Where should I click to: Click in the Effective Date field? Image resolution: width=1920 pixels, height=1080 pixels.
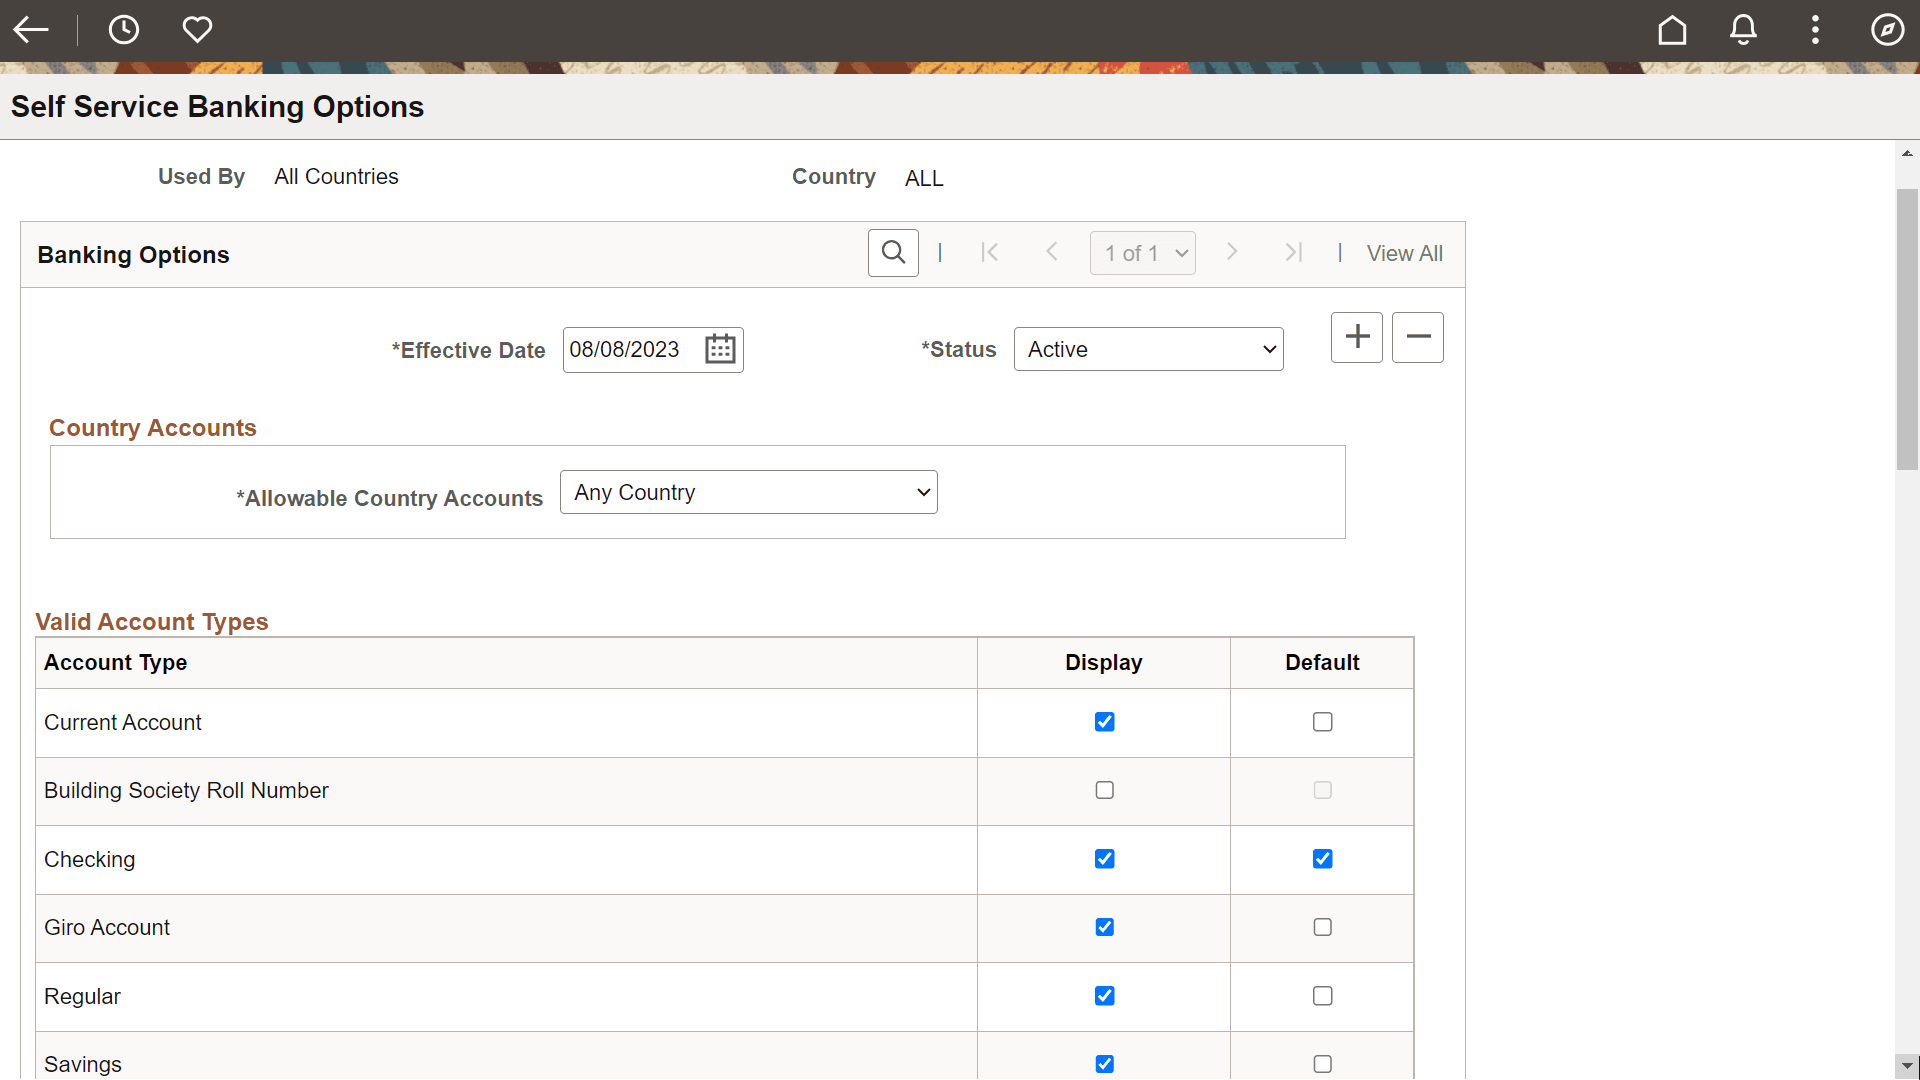630,349
